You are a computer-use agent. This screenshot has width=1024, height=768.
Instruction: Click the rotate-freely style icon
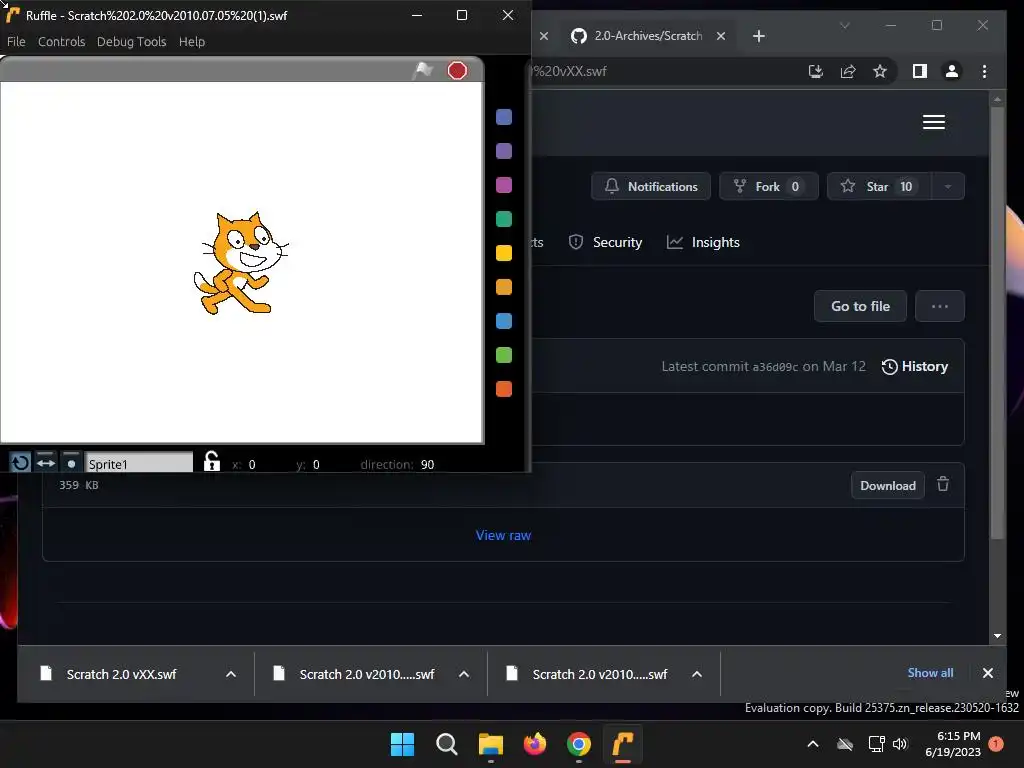[20, 462]
